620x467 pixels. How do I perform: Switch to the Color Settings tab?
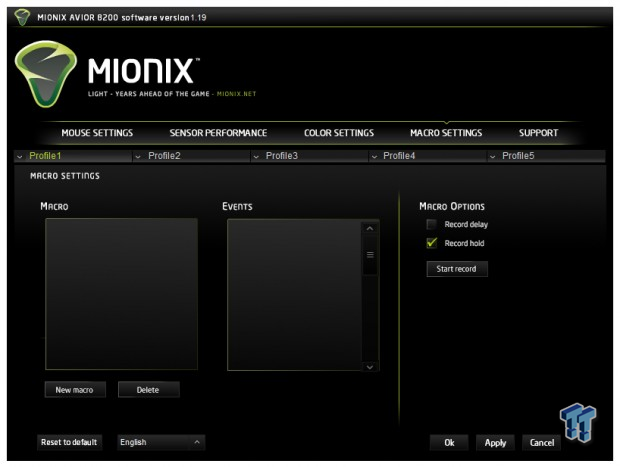pos(339,133)
